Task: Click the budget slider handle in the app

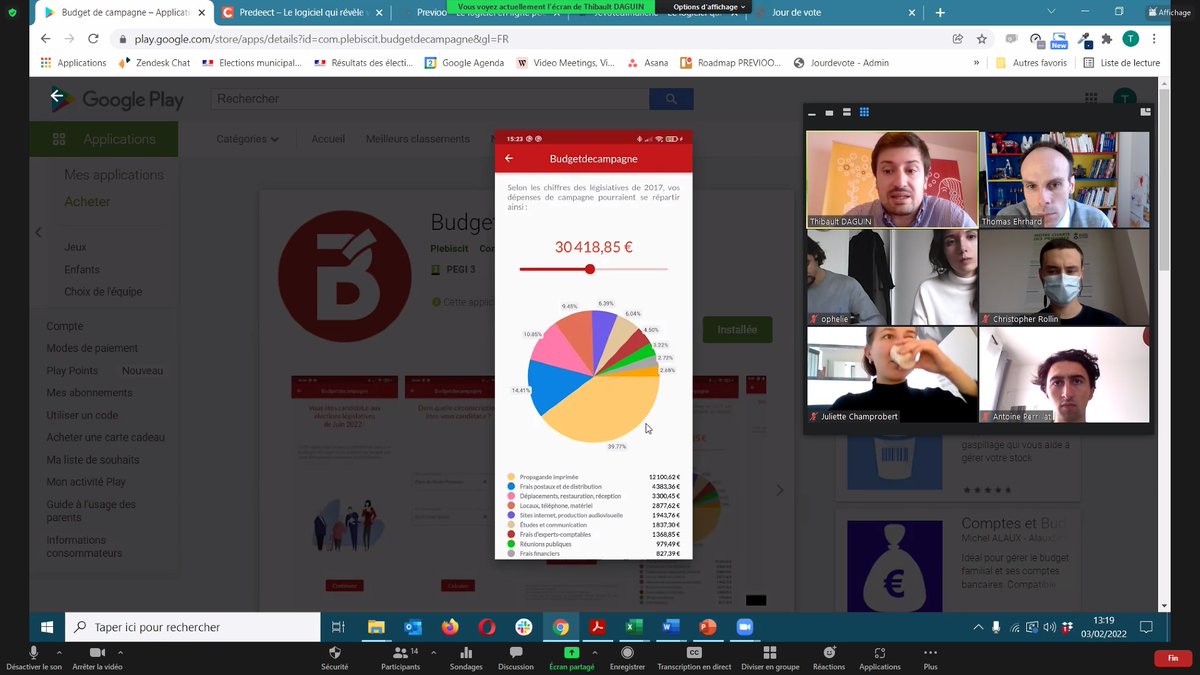Action: (x=590, y=269)
